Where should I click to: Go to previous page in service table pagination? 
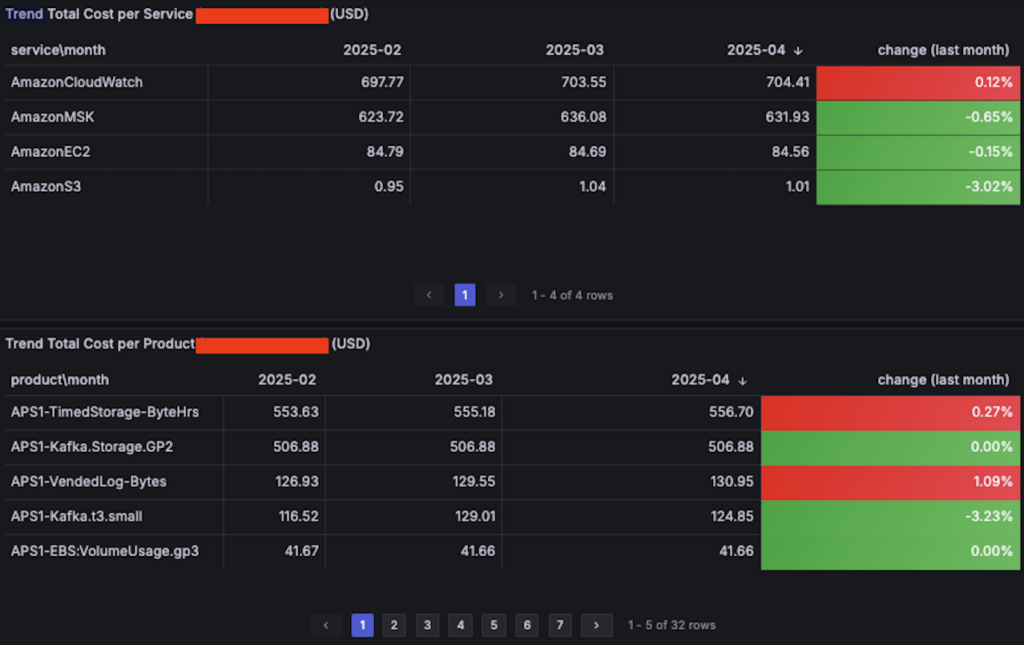[429, 295]
